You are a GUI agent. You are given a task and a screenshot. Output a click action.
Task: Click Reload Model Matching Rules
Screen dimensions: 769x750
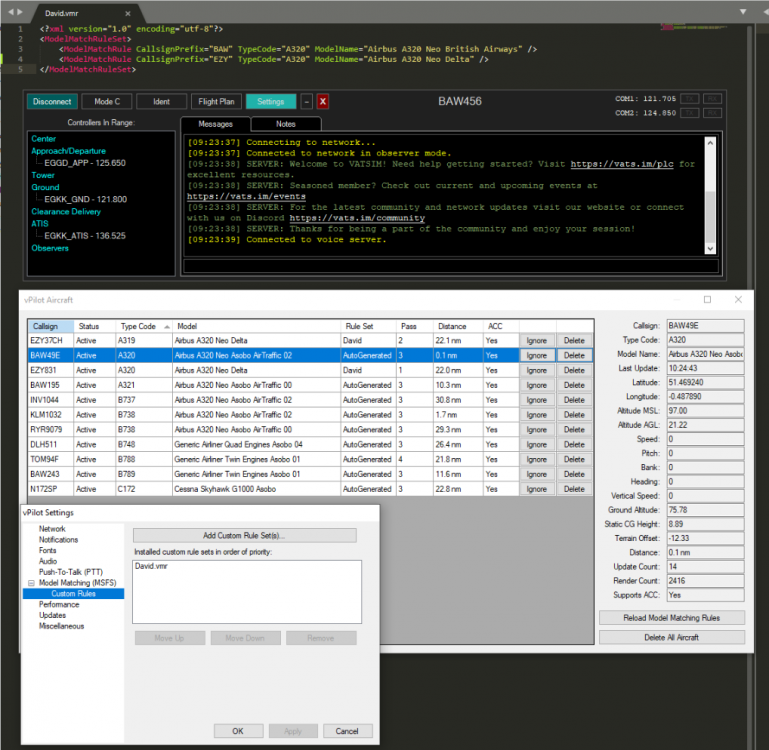tap(671, 617)
